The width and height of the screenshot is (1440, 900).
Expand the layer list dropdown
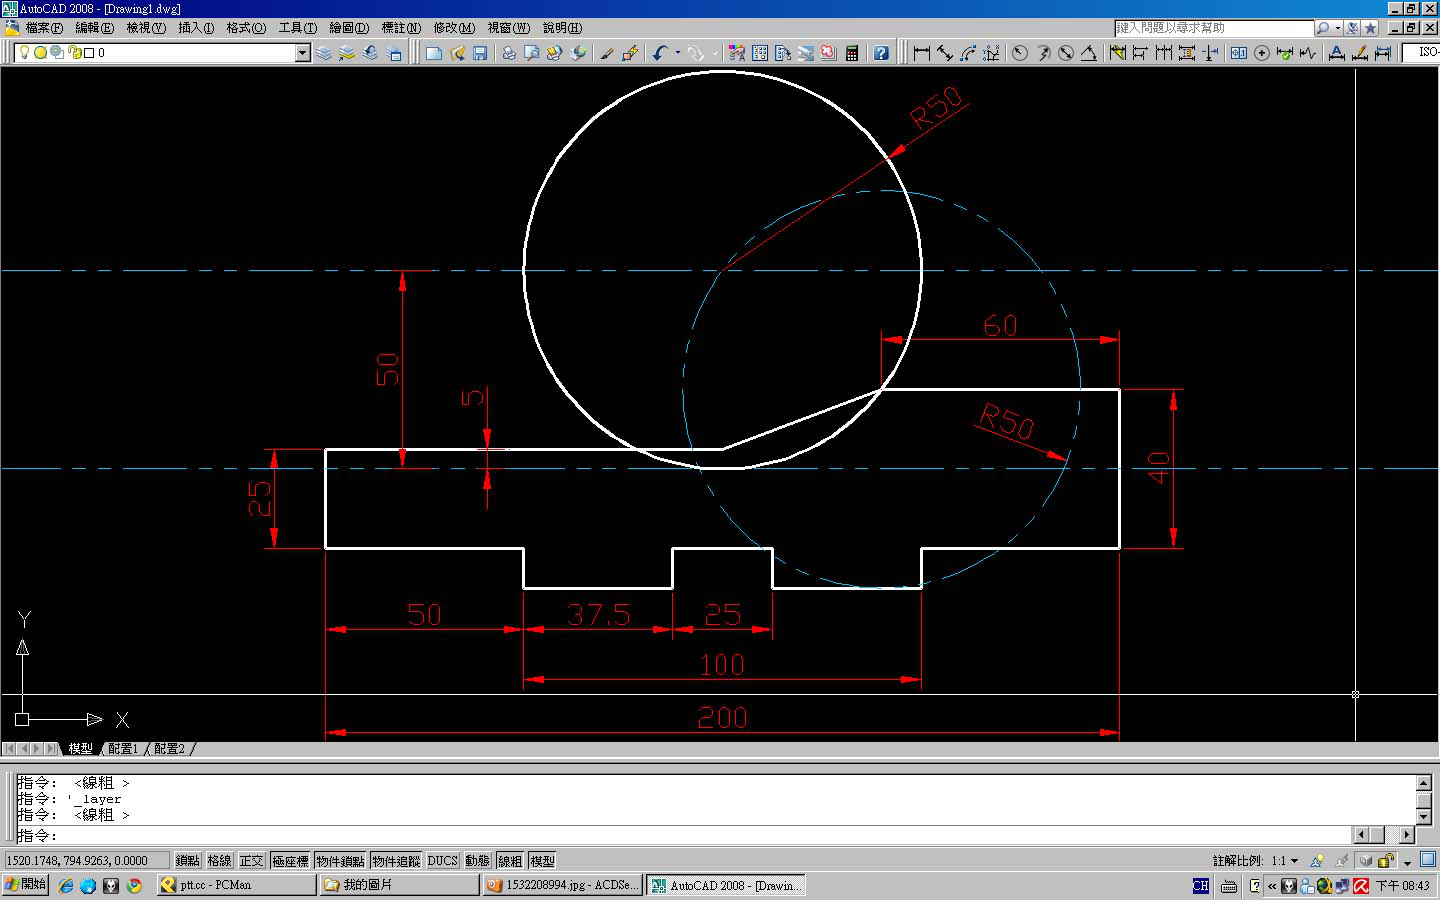coord(303,53)
